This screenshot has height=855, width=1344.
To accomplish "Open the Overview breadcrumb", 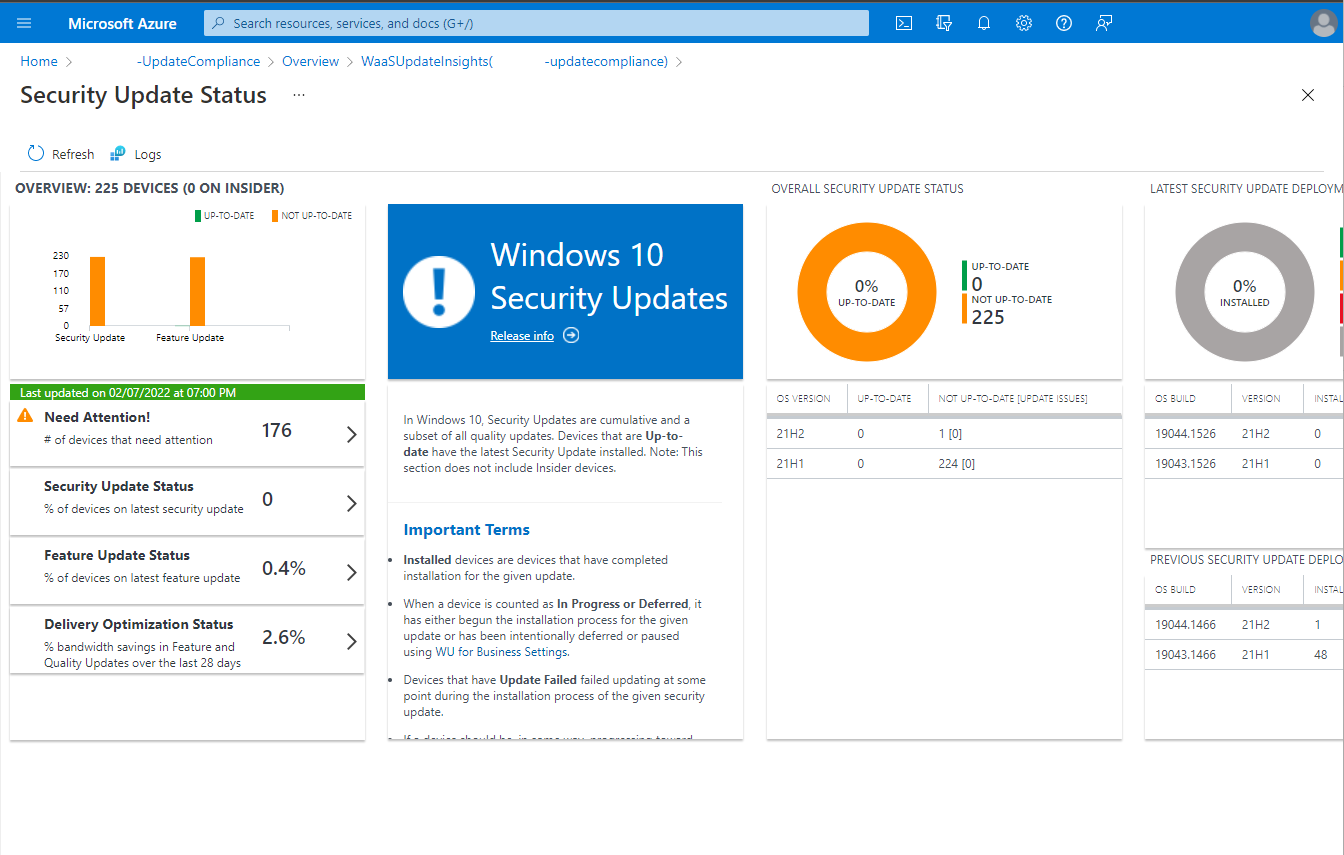I will pos(310,61).
